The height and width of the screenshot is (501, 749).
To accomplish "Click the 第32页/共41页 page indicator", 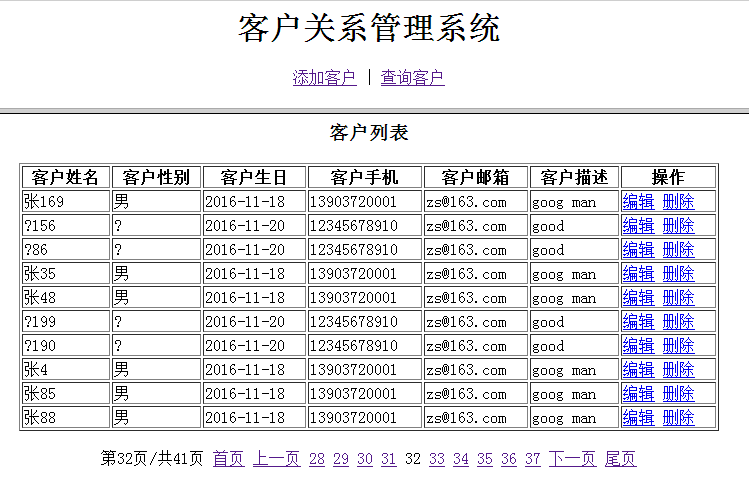I will point(152,459).
